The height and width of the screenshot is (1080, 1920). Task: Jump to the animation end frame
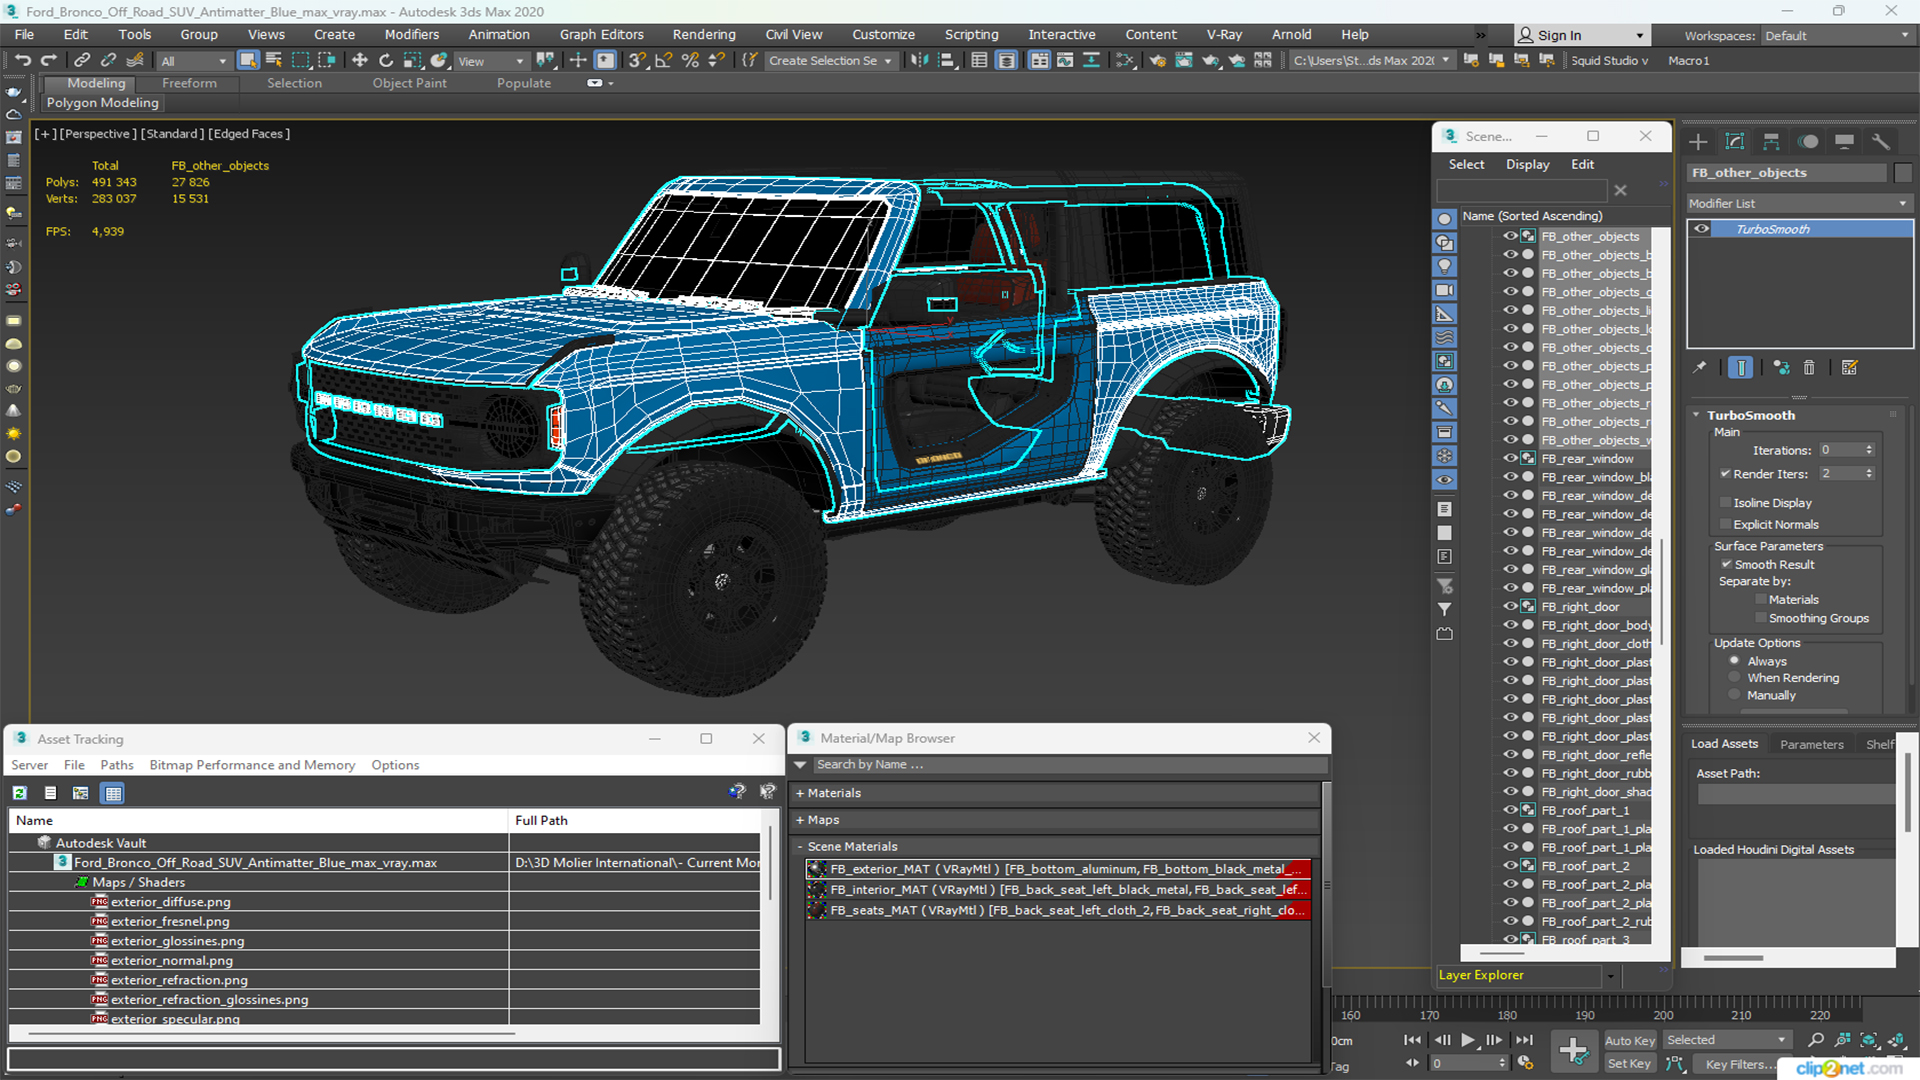point(1523,1041)
